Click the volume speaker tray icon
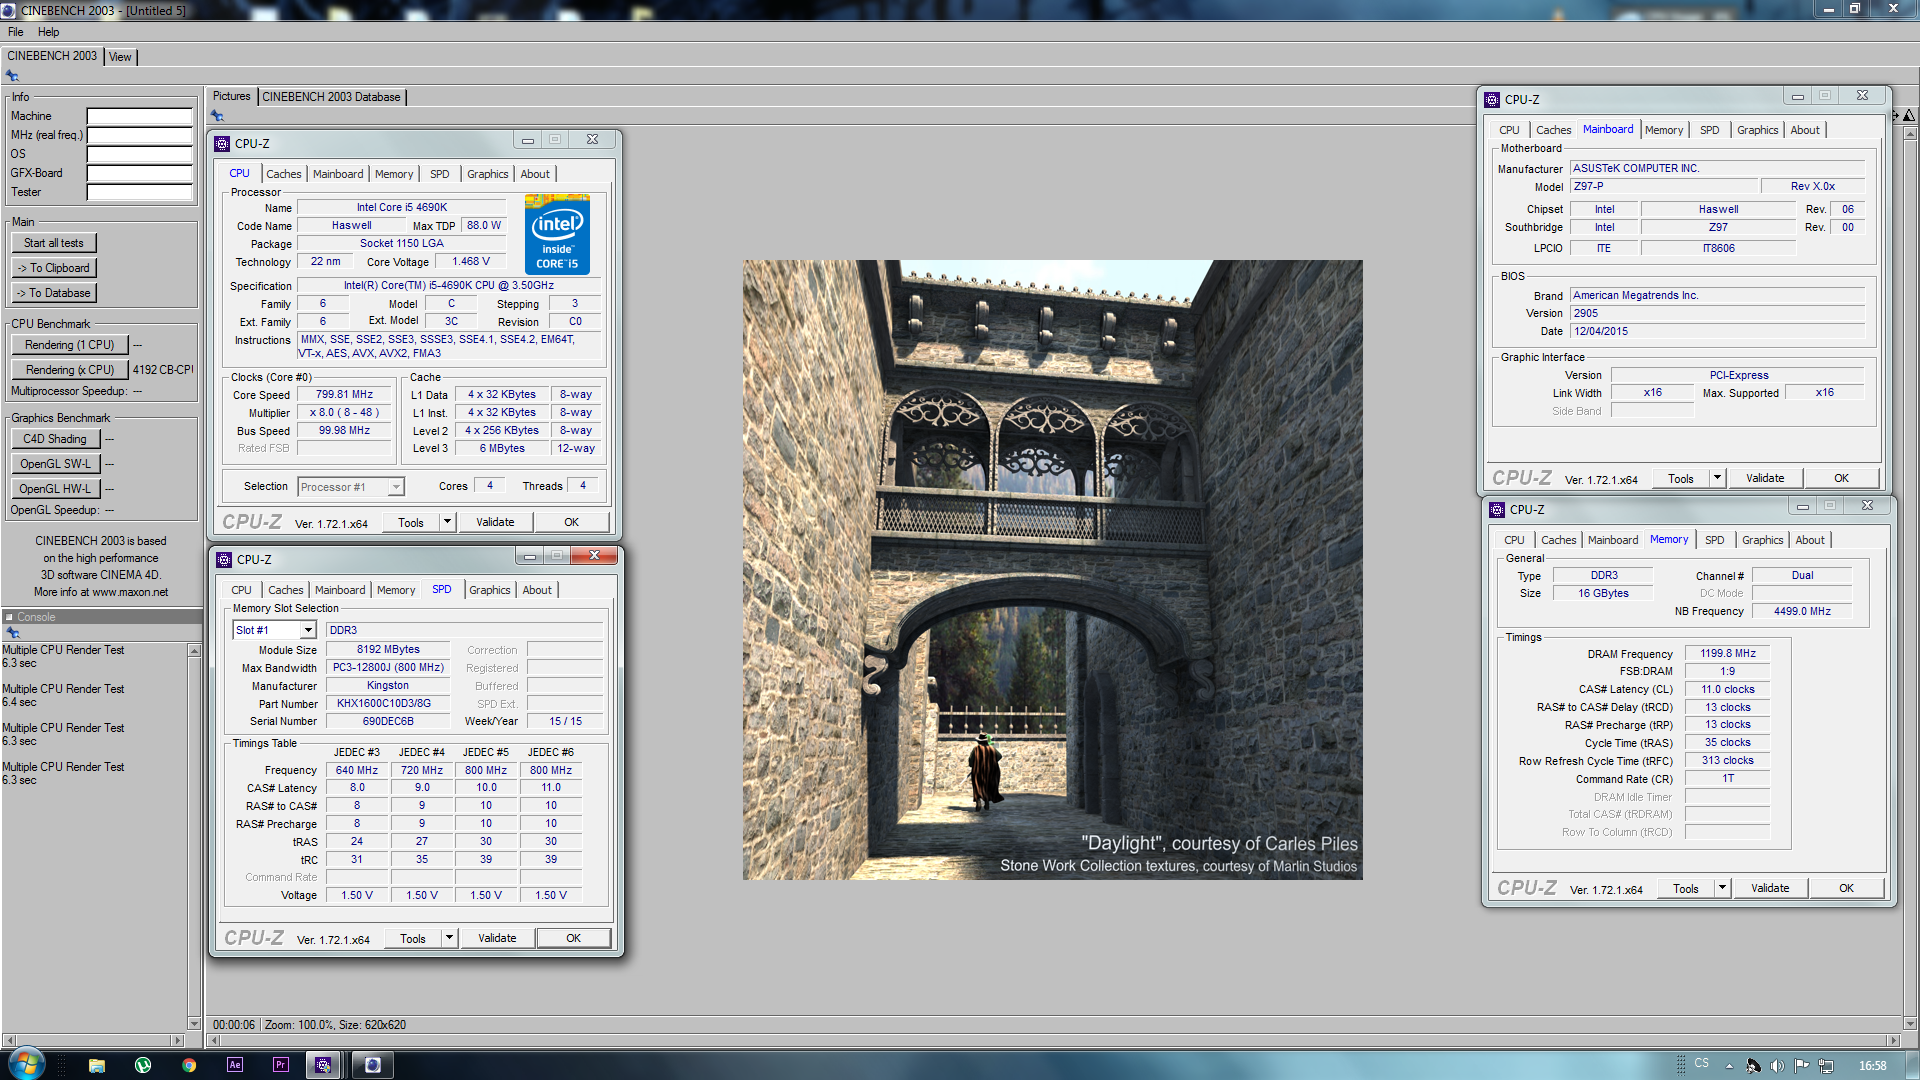Screen dimensions: 1920x1080 1777,1066
